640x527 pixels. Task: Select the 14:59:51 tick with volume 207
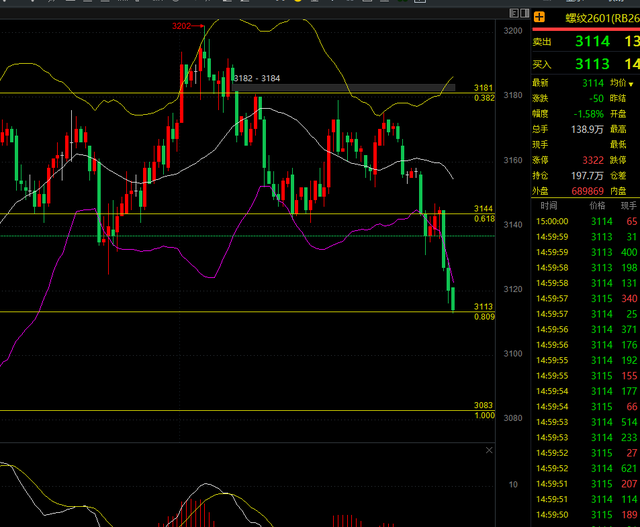coord(586,484)
